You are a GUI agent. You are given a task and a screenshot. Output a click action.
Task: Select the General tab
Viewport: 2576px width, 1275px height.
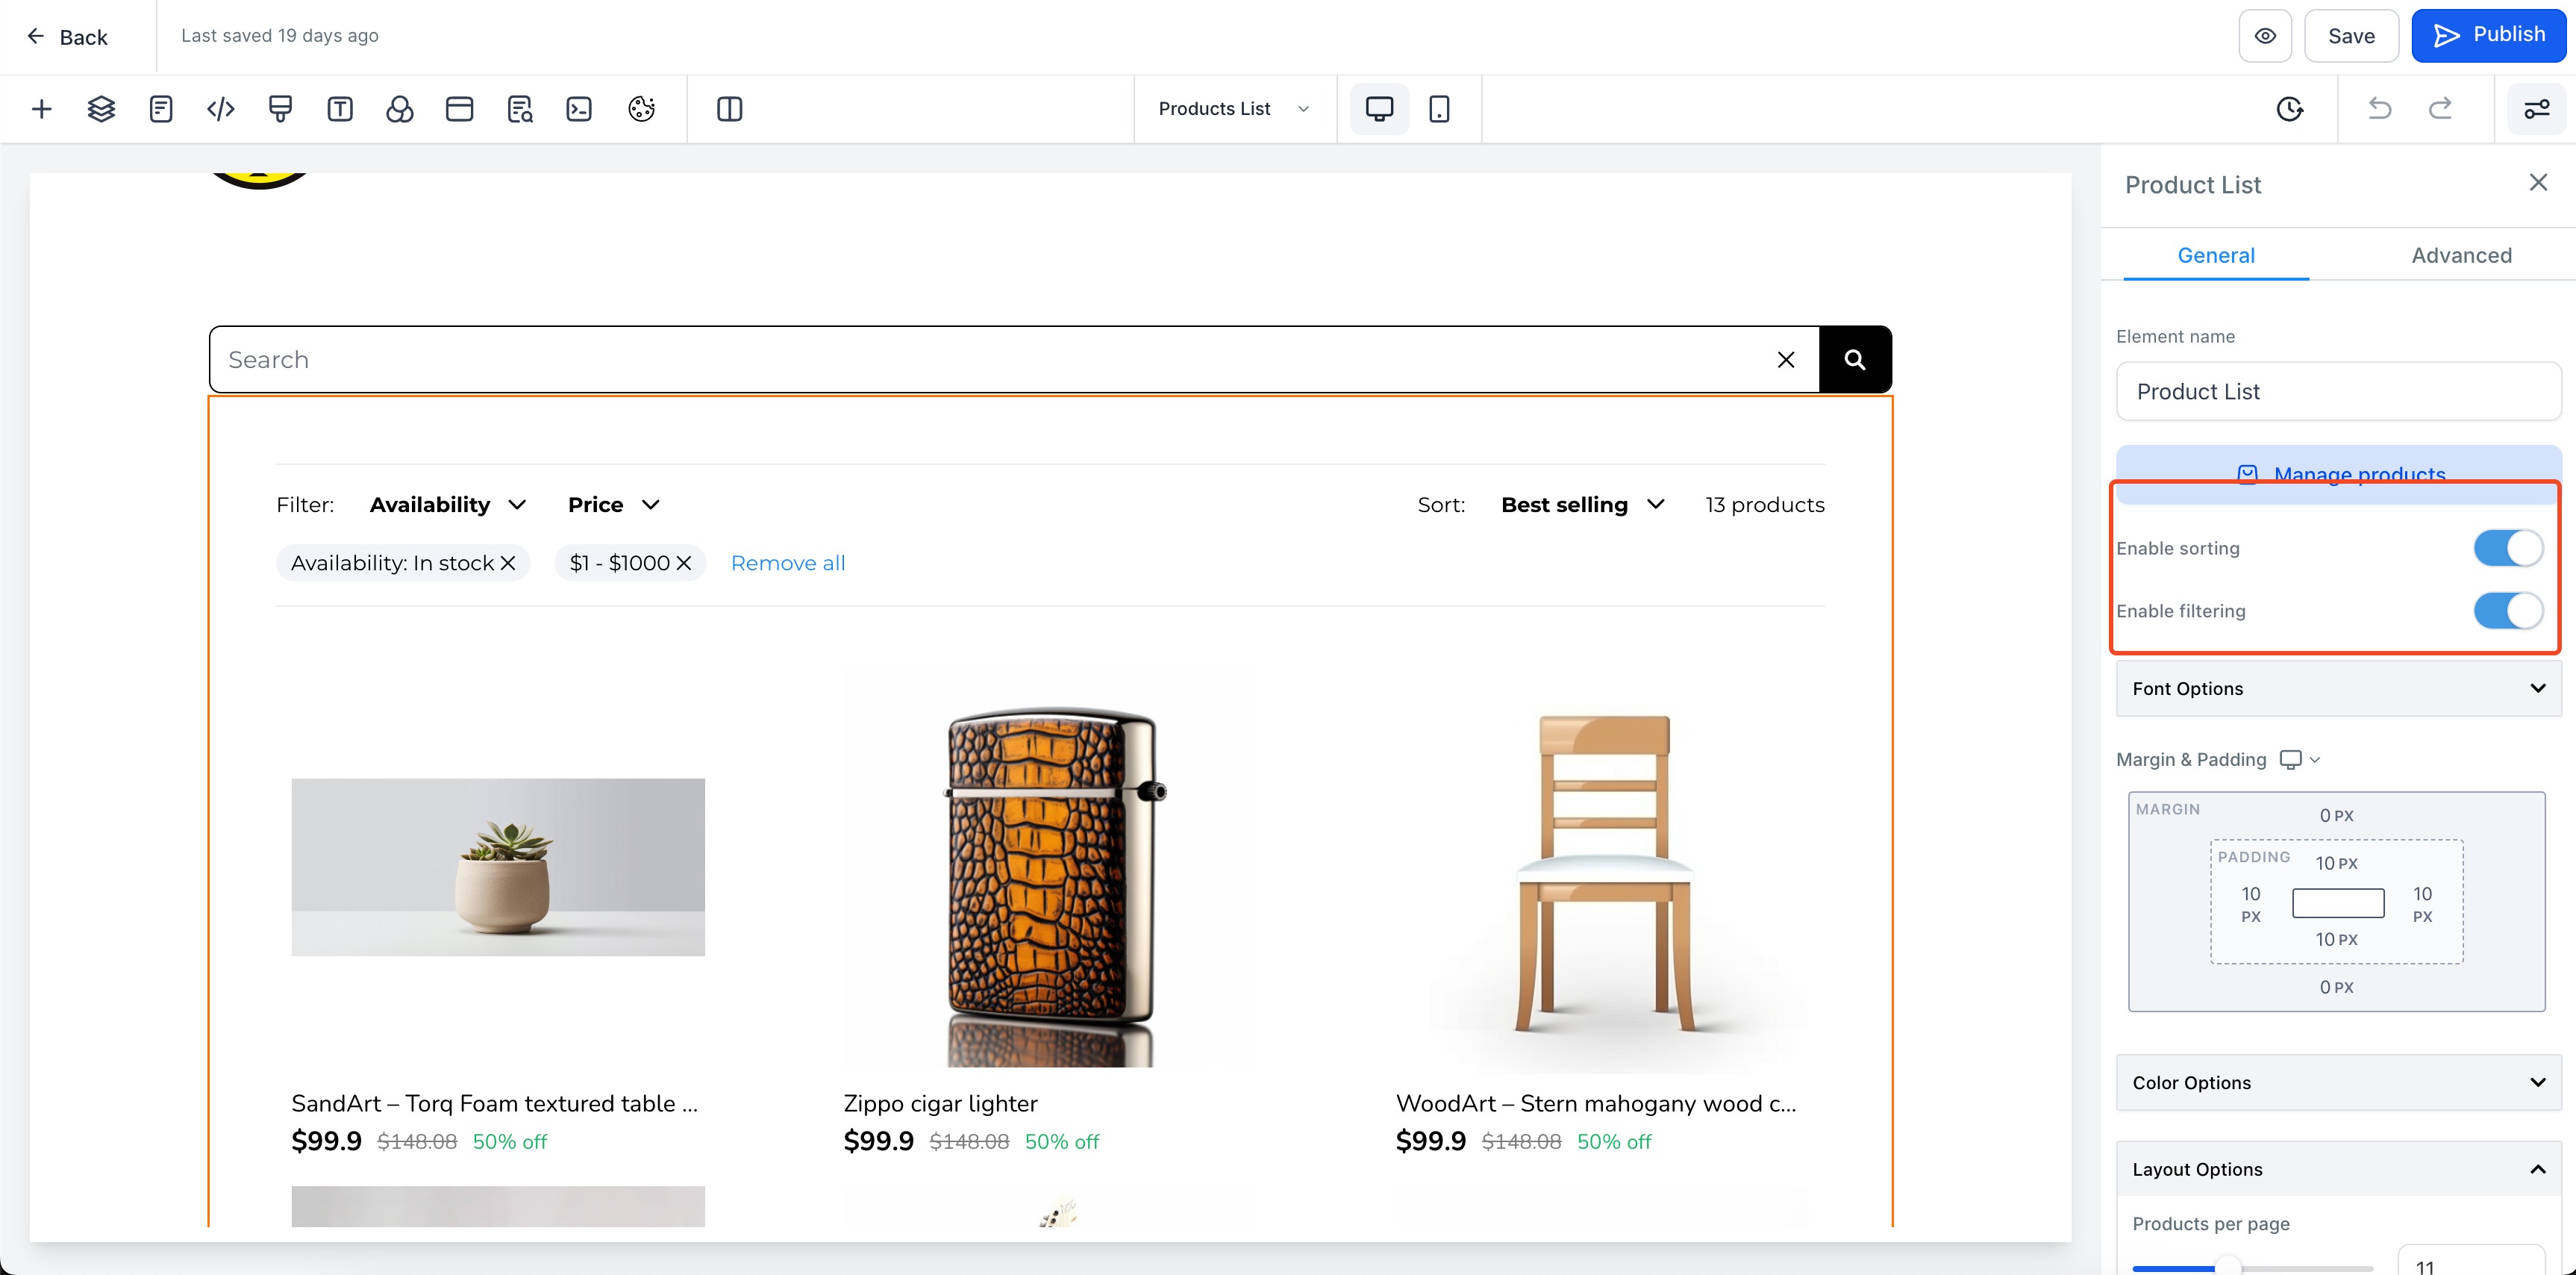(x=2216, y=255)
